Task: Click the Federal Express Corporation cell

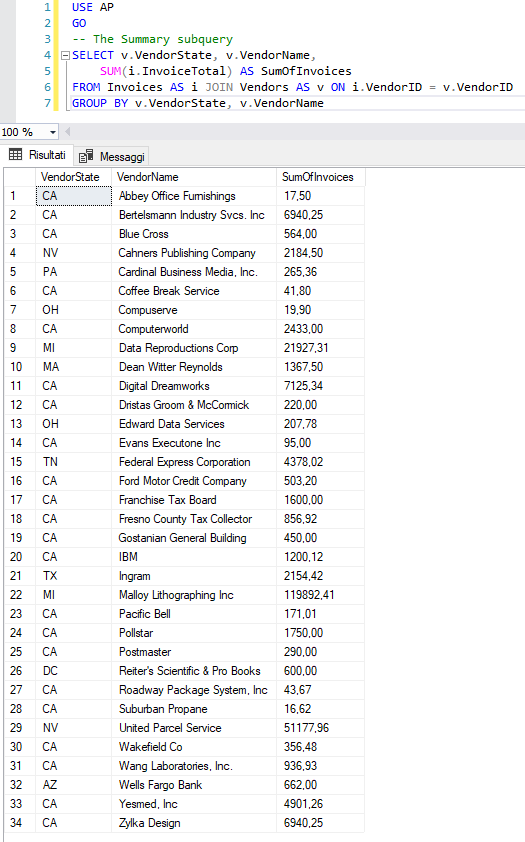Action: [x=194, y=462]
